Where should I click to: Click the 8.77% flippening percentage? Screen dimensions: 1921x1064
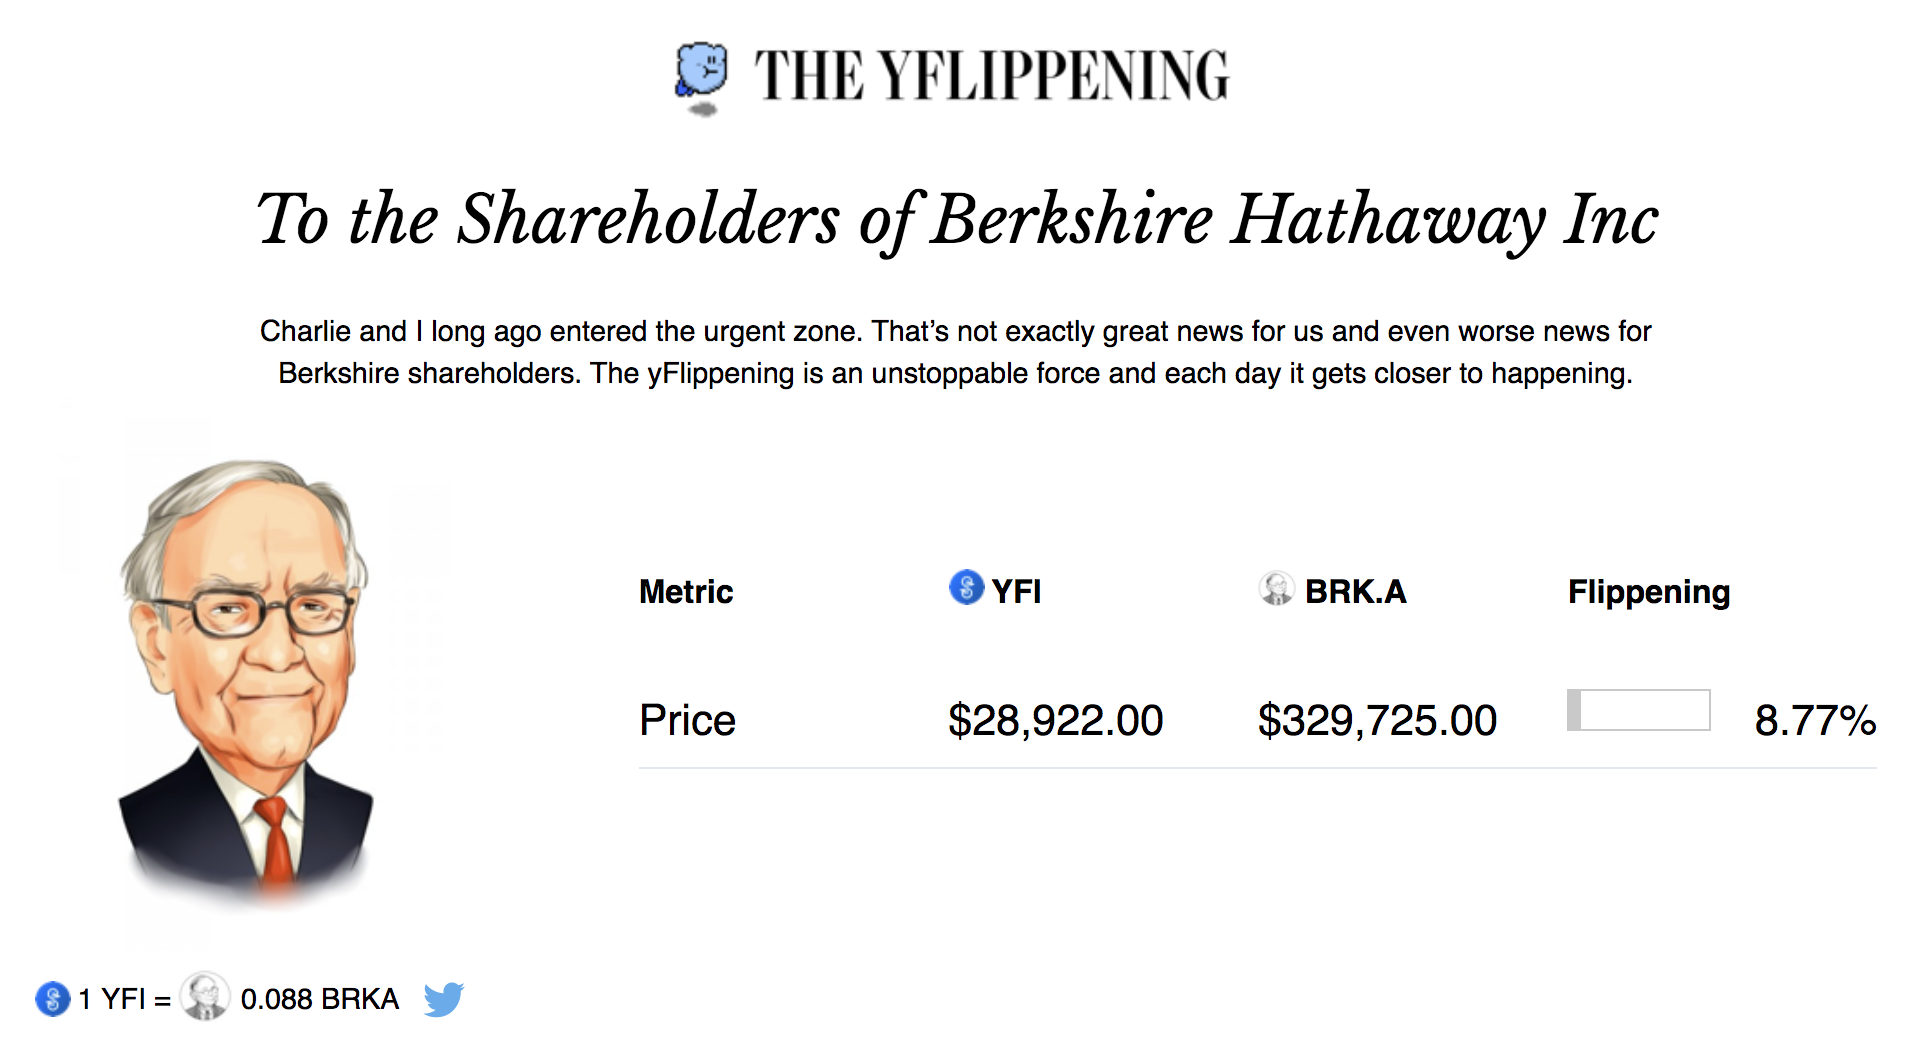(x=1816, y=721)
